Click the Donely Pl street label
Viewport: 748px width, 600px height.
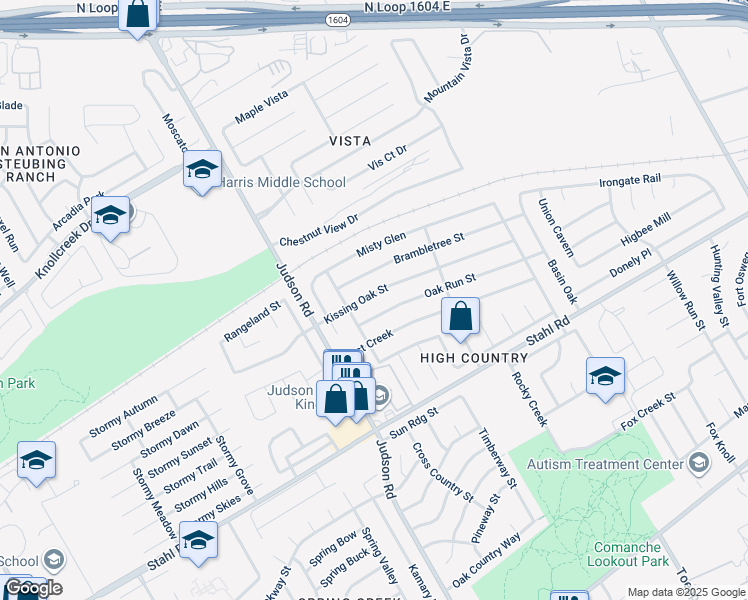630,263
